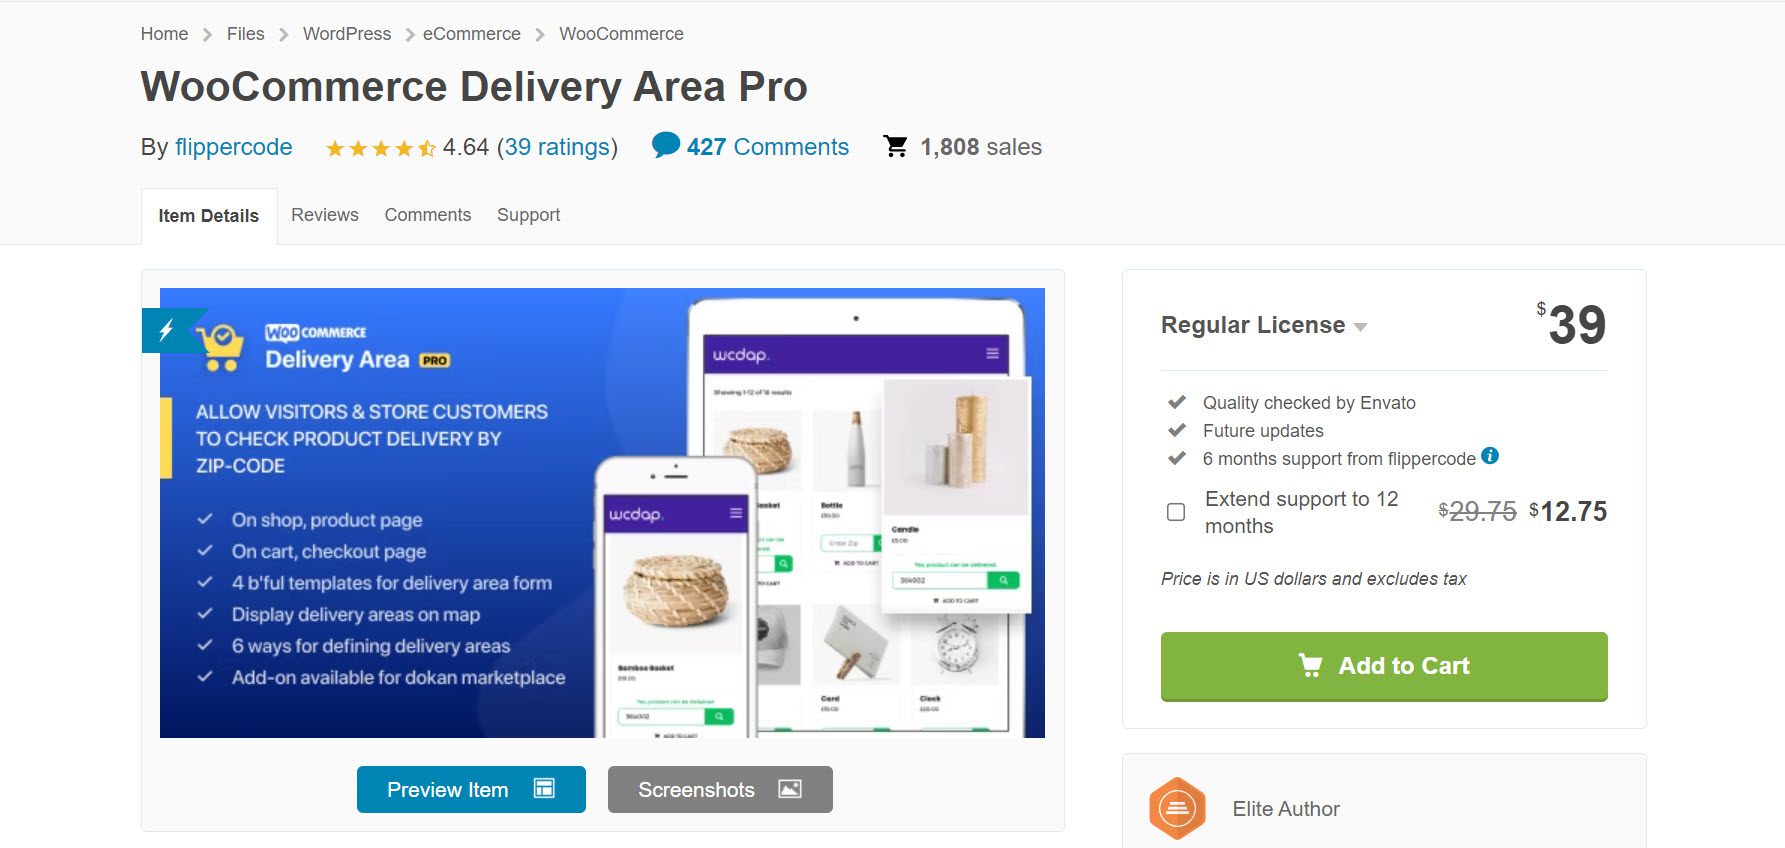This screenshot has width=1785, height=848.
Task: Open the Support tab
Action: pos(529,215)
